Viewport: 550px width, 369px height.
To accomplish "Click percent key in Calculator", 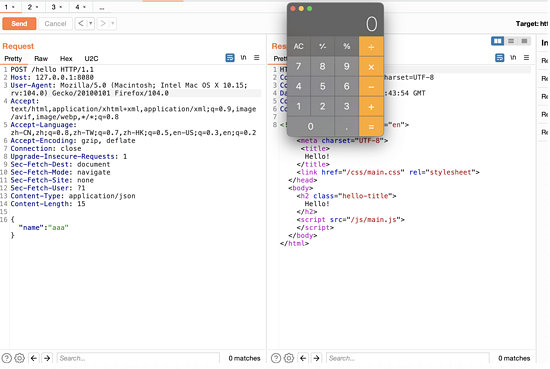I will 347,46.
